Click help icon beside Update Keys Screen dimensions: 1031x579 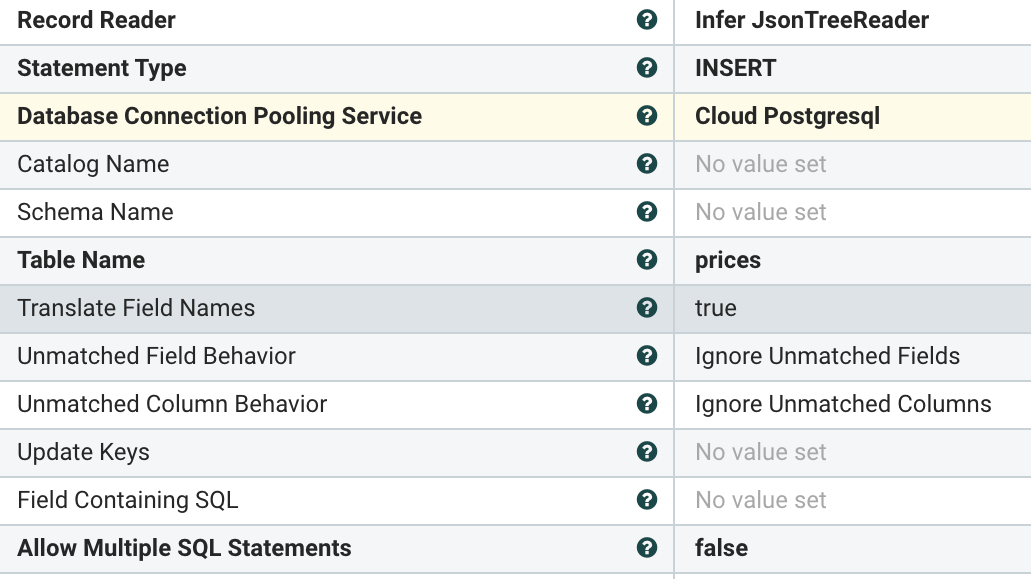[x=647, y=452]
